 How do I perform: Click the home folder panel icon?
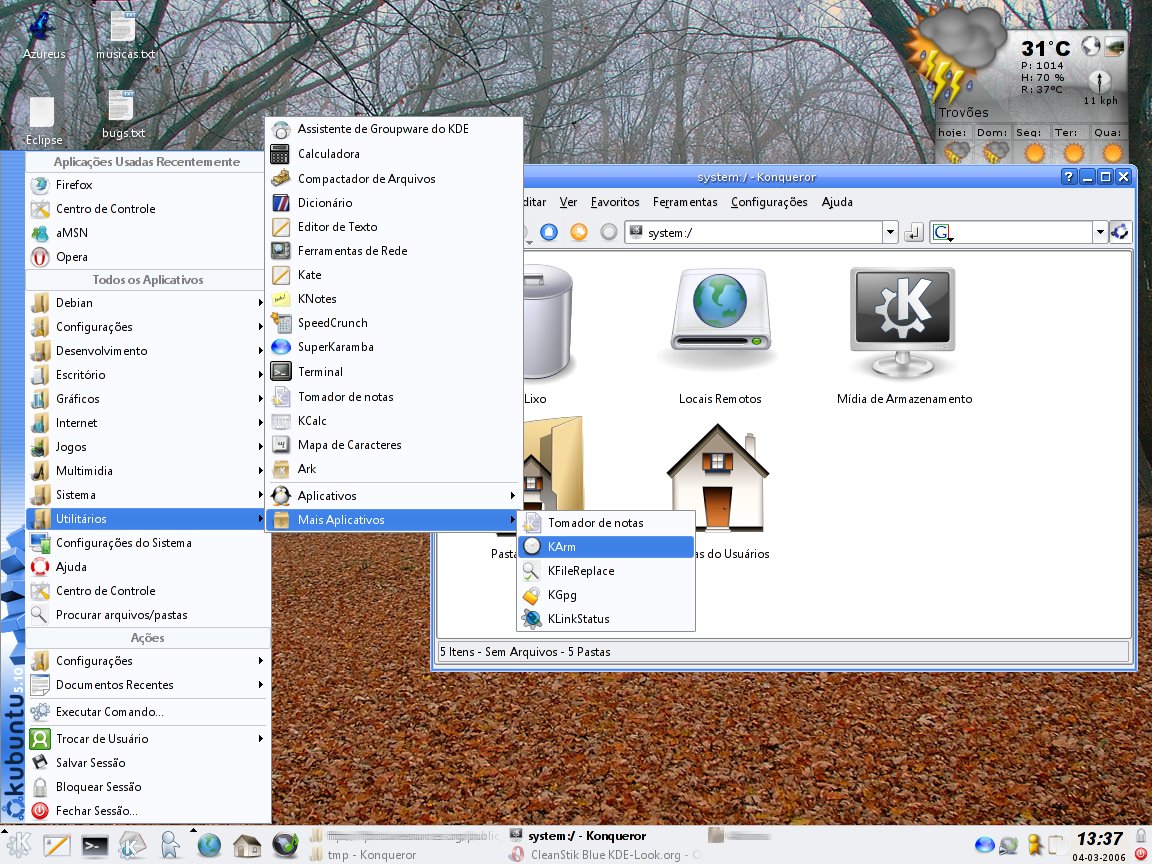click(x=247, y=846)
